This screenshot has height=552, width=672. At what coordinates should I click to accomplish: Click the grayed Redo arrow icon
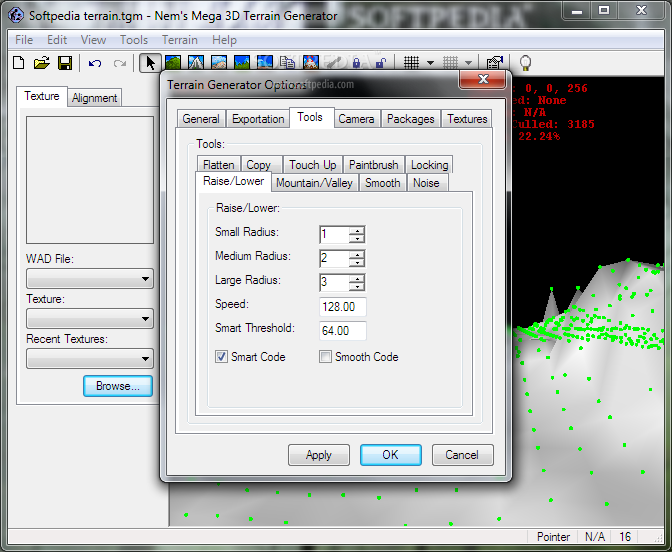click(120, 63)
